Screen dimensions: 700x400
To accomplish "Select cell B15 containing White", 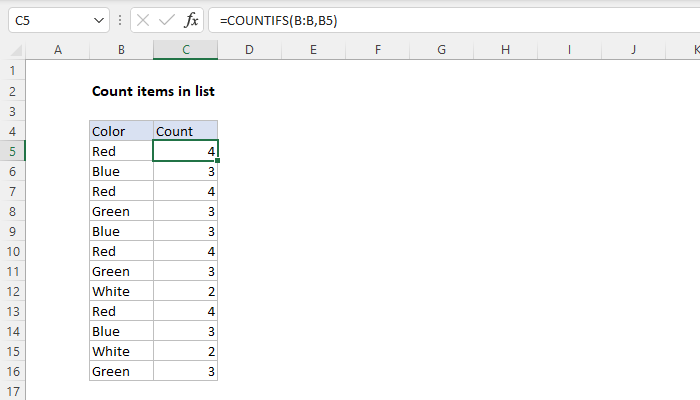I will click(x=121, y=351).
